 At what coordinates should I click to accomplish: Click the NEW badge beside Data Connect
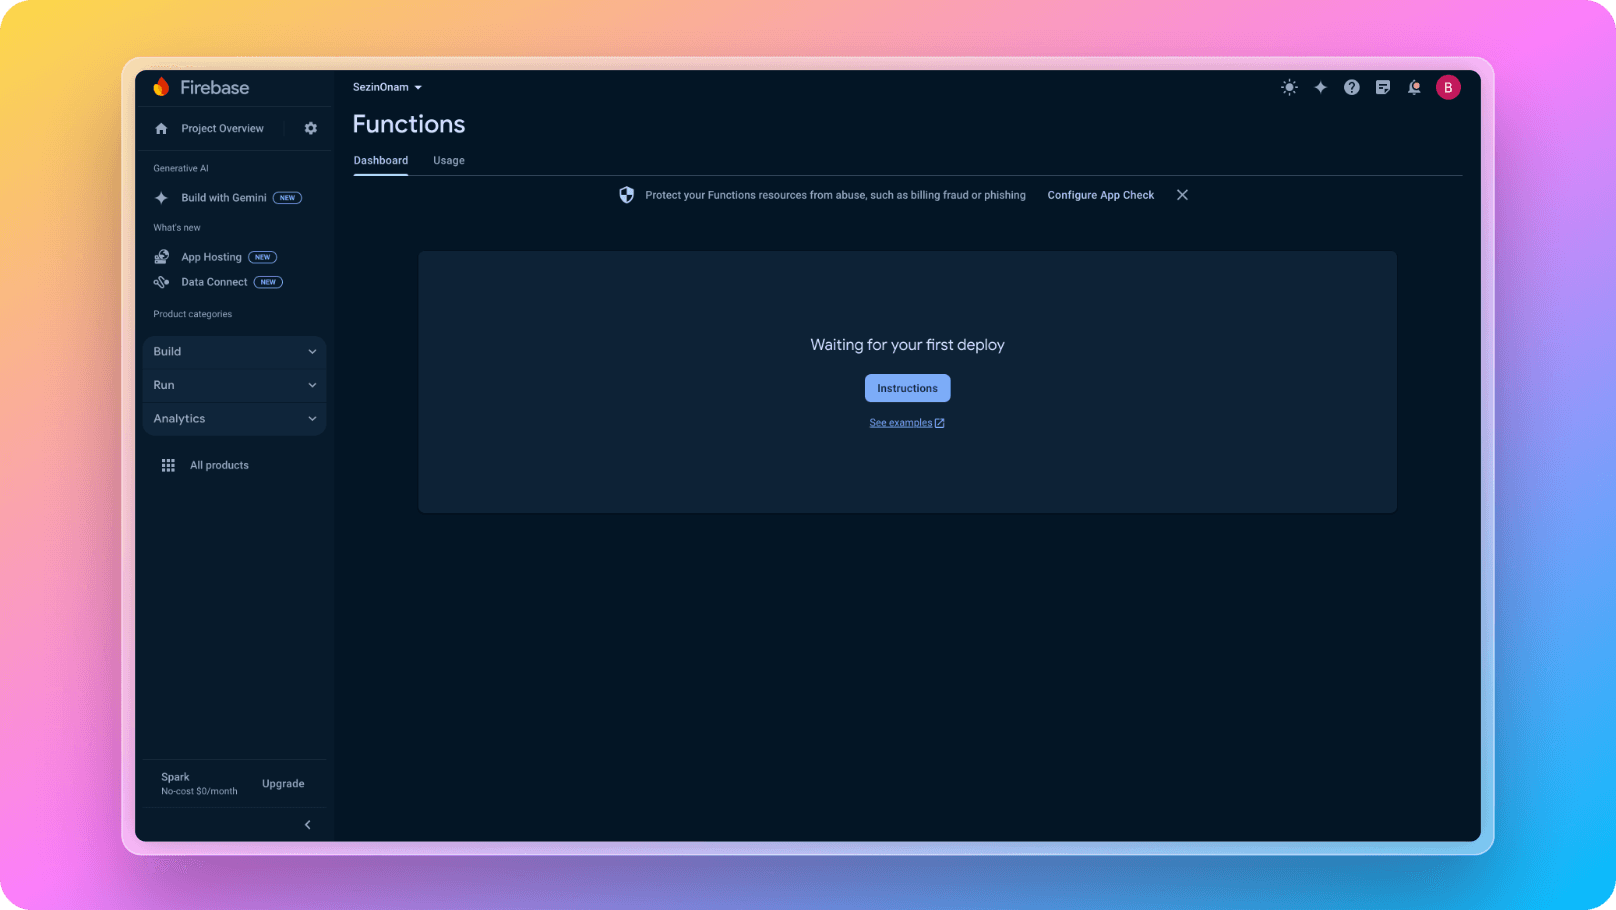click(x=268, y=282)
